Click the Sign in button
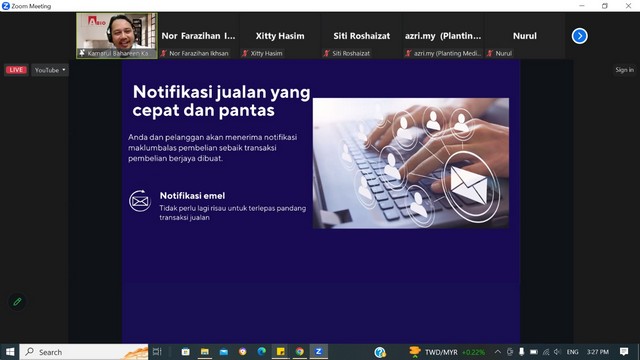The height and width of the screenshot is (360, 640). (x=624, y=70)
